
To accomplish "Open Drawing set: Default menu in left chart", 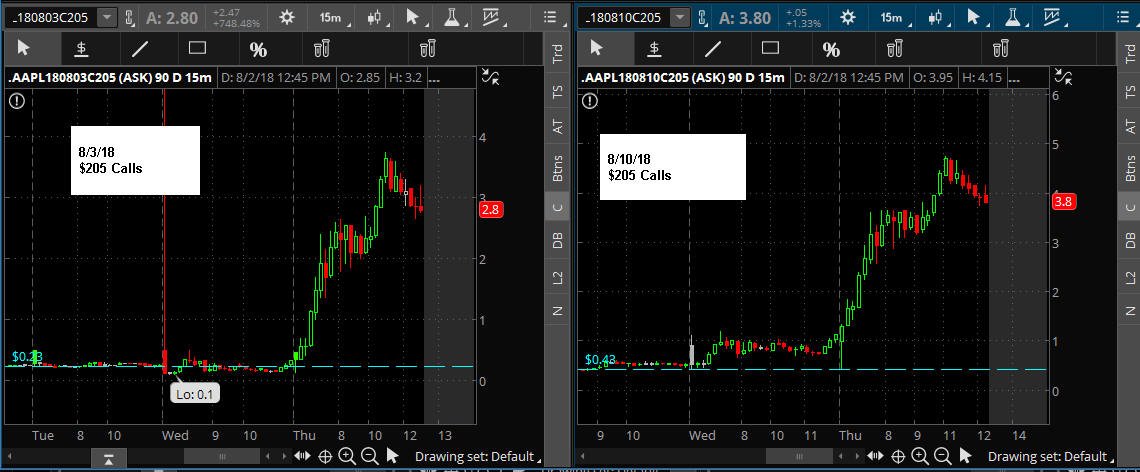I will pyautogui.click(x=475, y=457).
